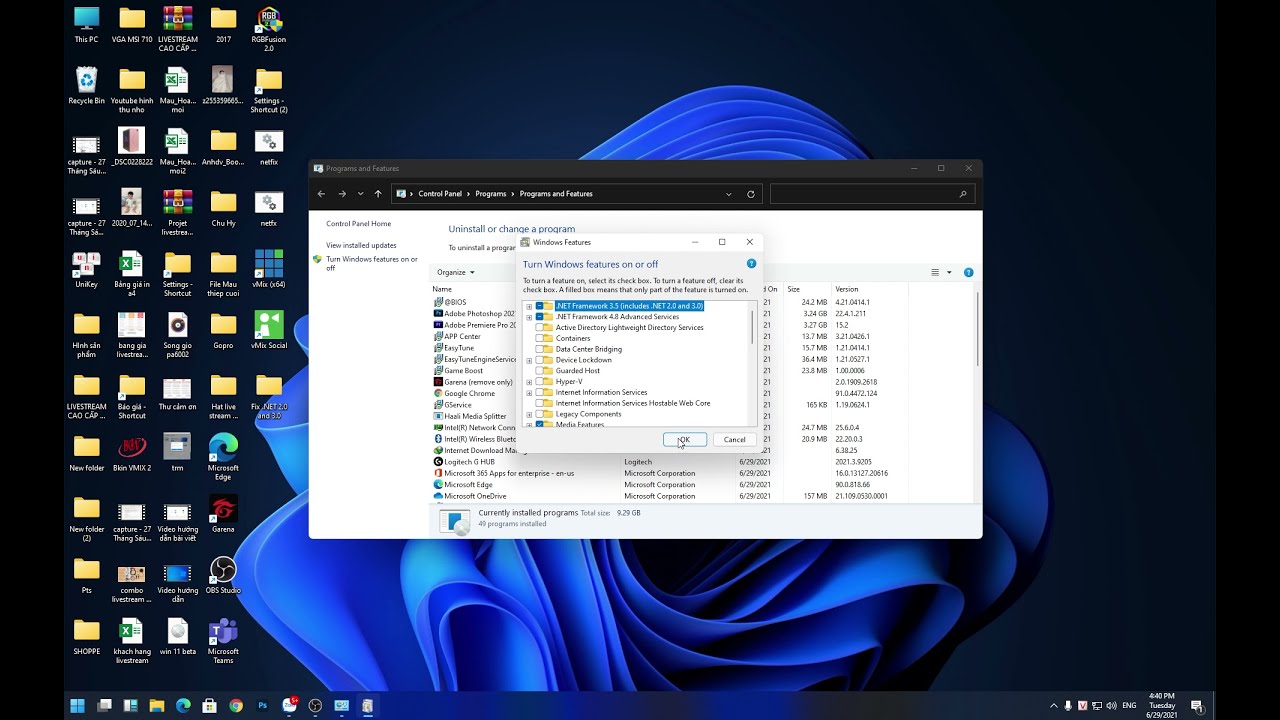Open the Organize dropdown menu
Image resolution: width=1280 pixels, height=720 pixels.
coord(455,272)
